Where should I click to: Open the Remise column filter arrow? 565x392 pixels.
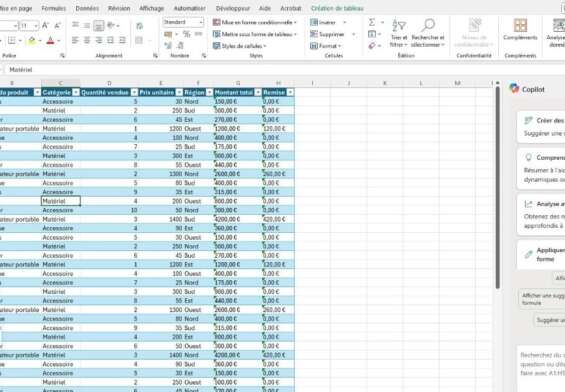tap(290, 93)
